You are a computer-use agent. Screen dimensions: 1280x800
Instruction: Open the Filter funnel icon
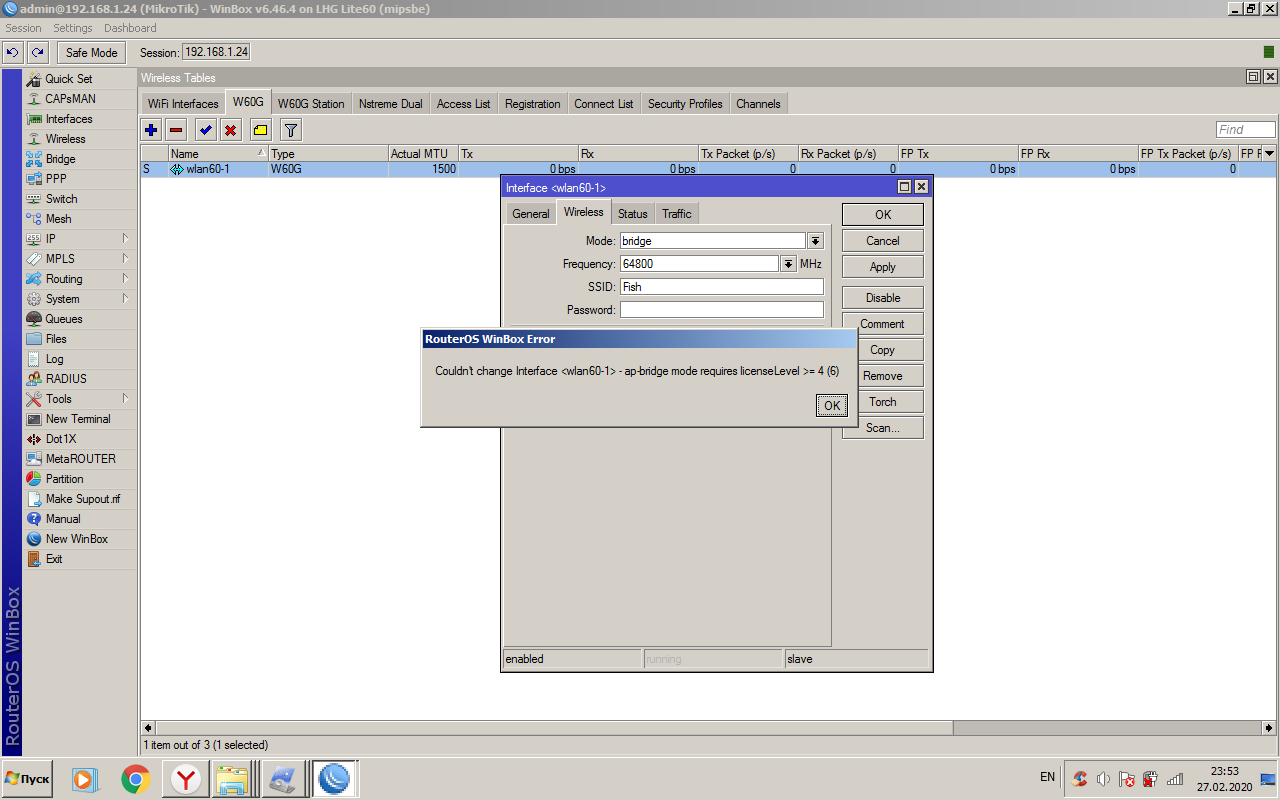(290, 130)
